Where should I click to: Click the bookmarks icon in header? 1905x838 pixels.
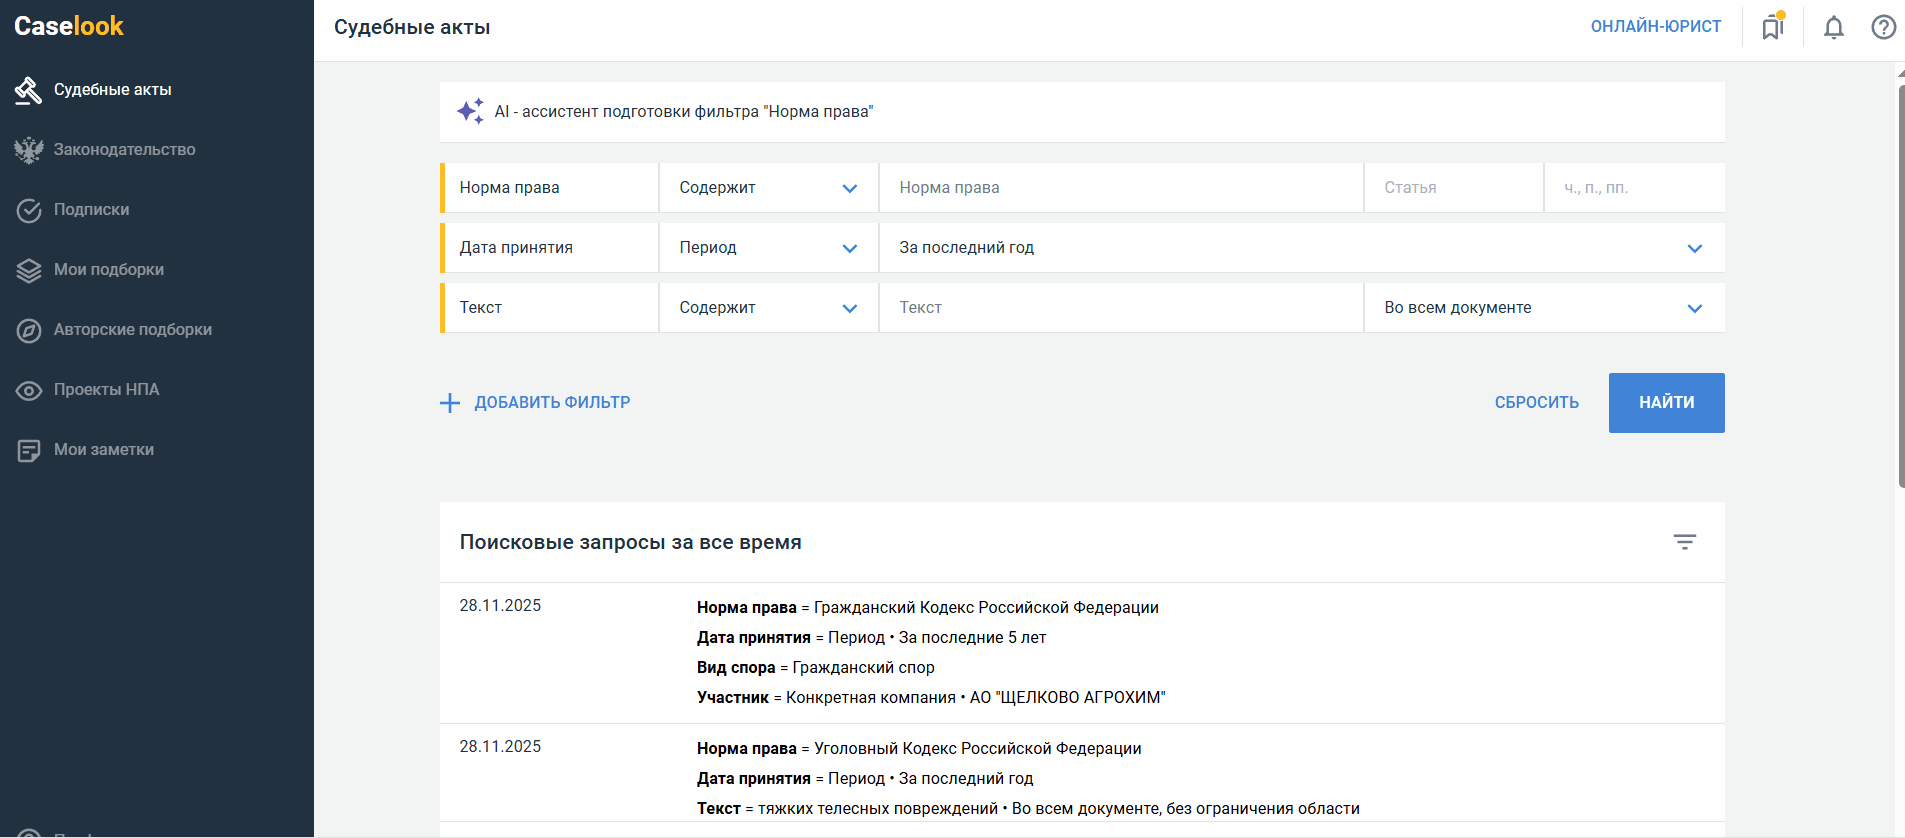[x=1773, y=27]
